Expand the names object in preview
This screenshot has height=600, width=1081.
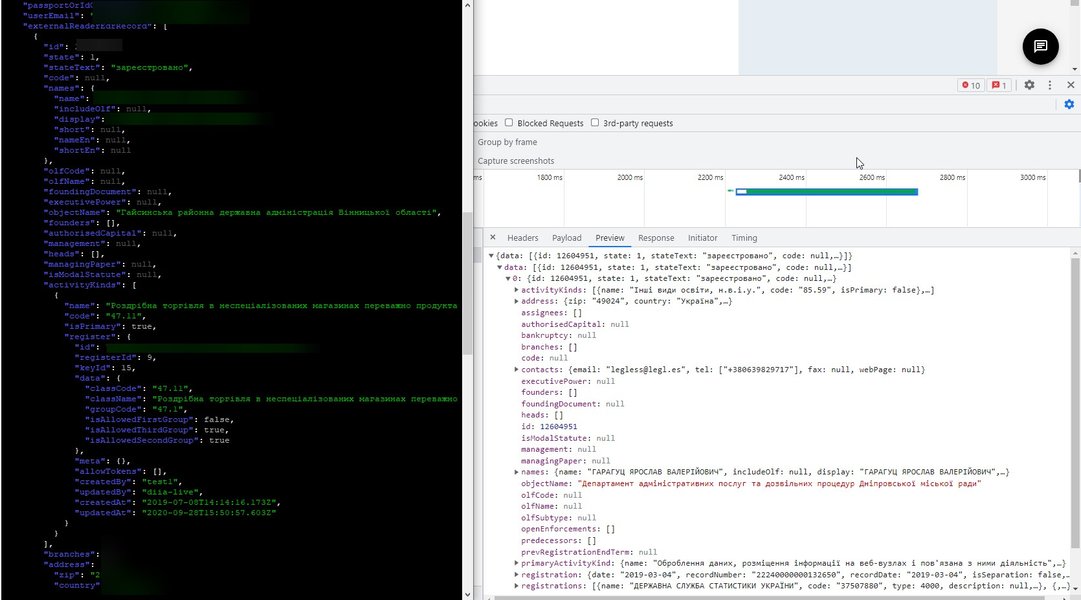(517, 471)
